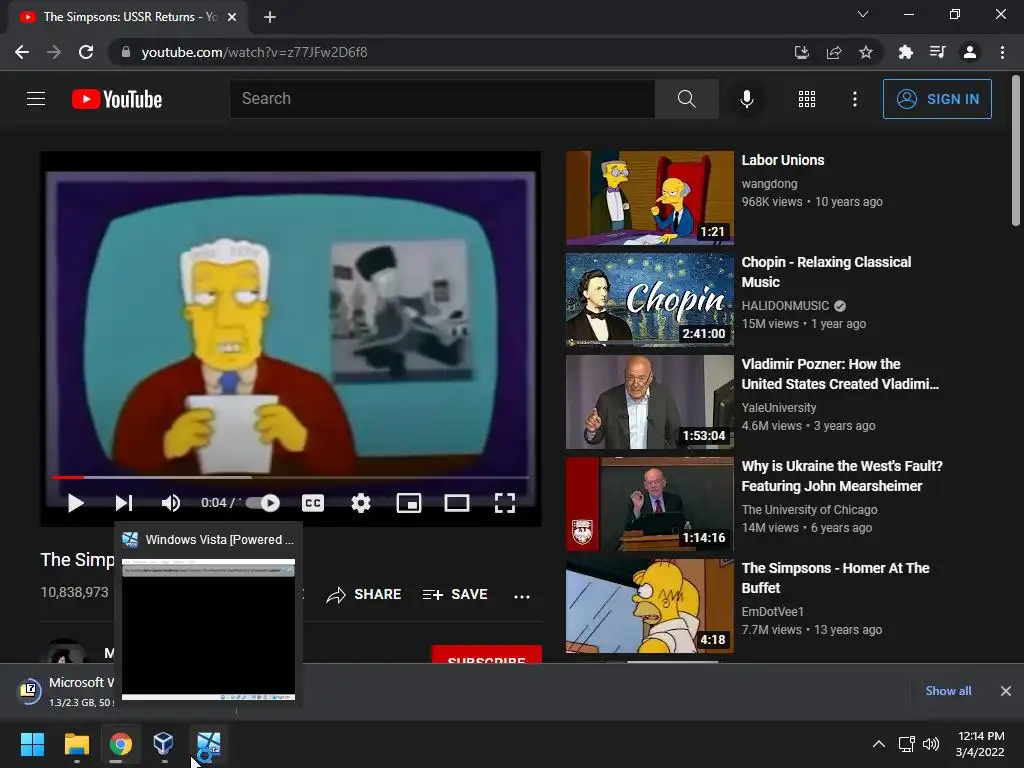Open volume icon in system tray

click(x=931, y=744)
